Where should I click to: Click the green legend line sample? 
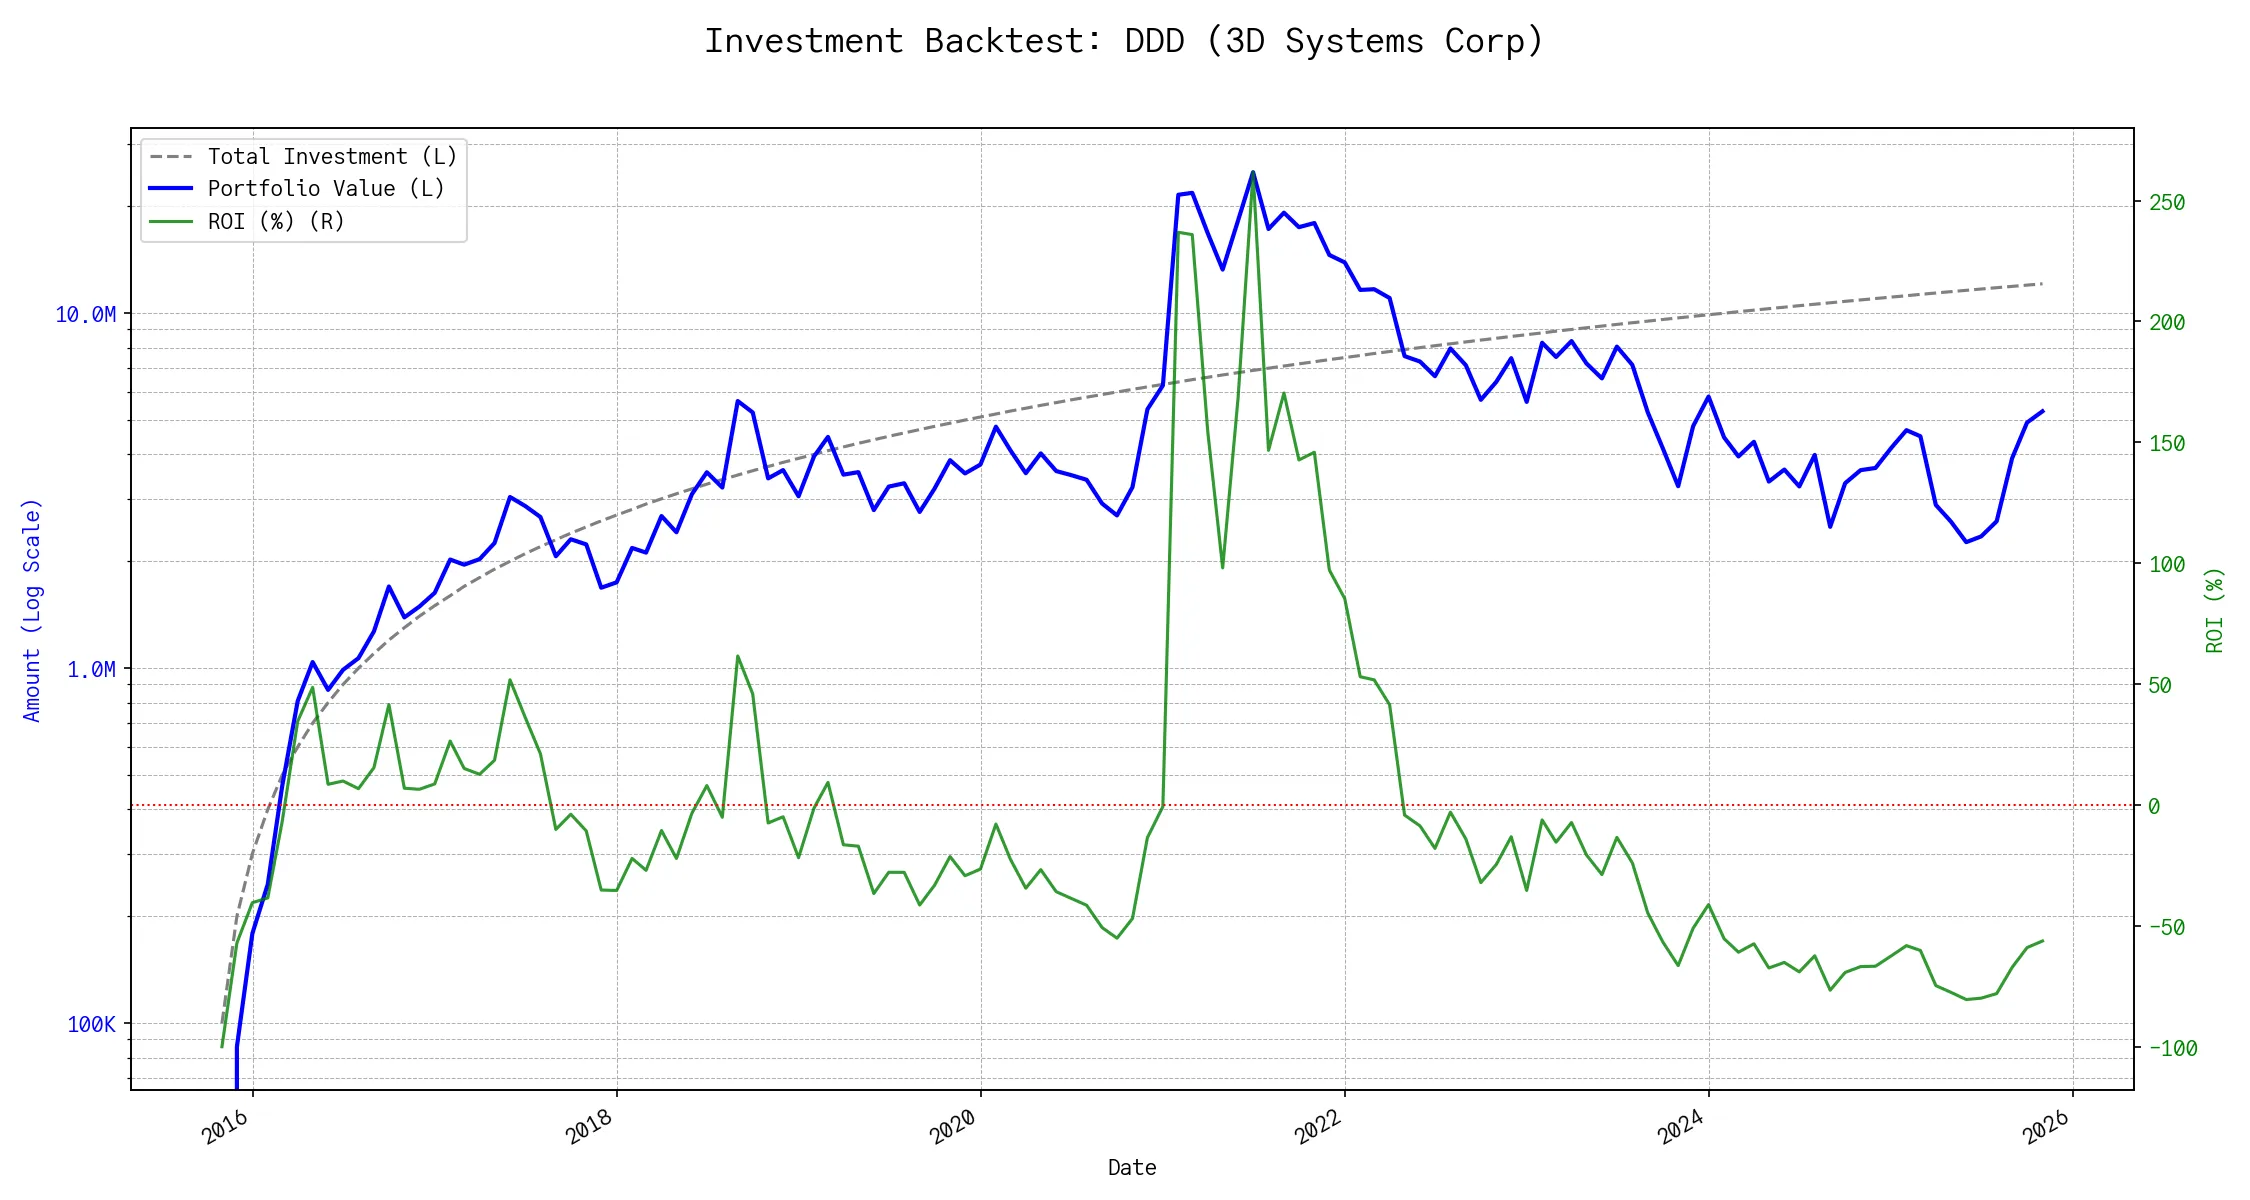tap(171, 222)
